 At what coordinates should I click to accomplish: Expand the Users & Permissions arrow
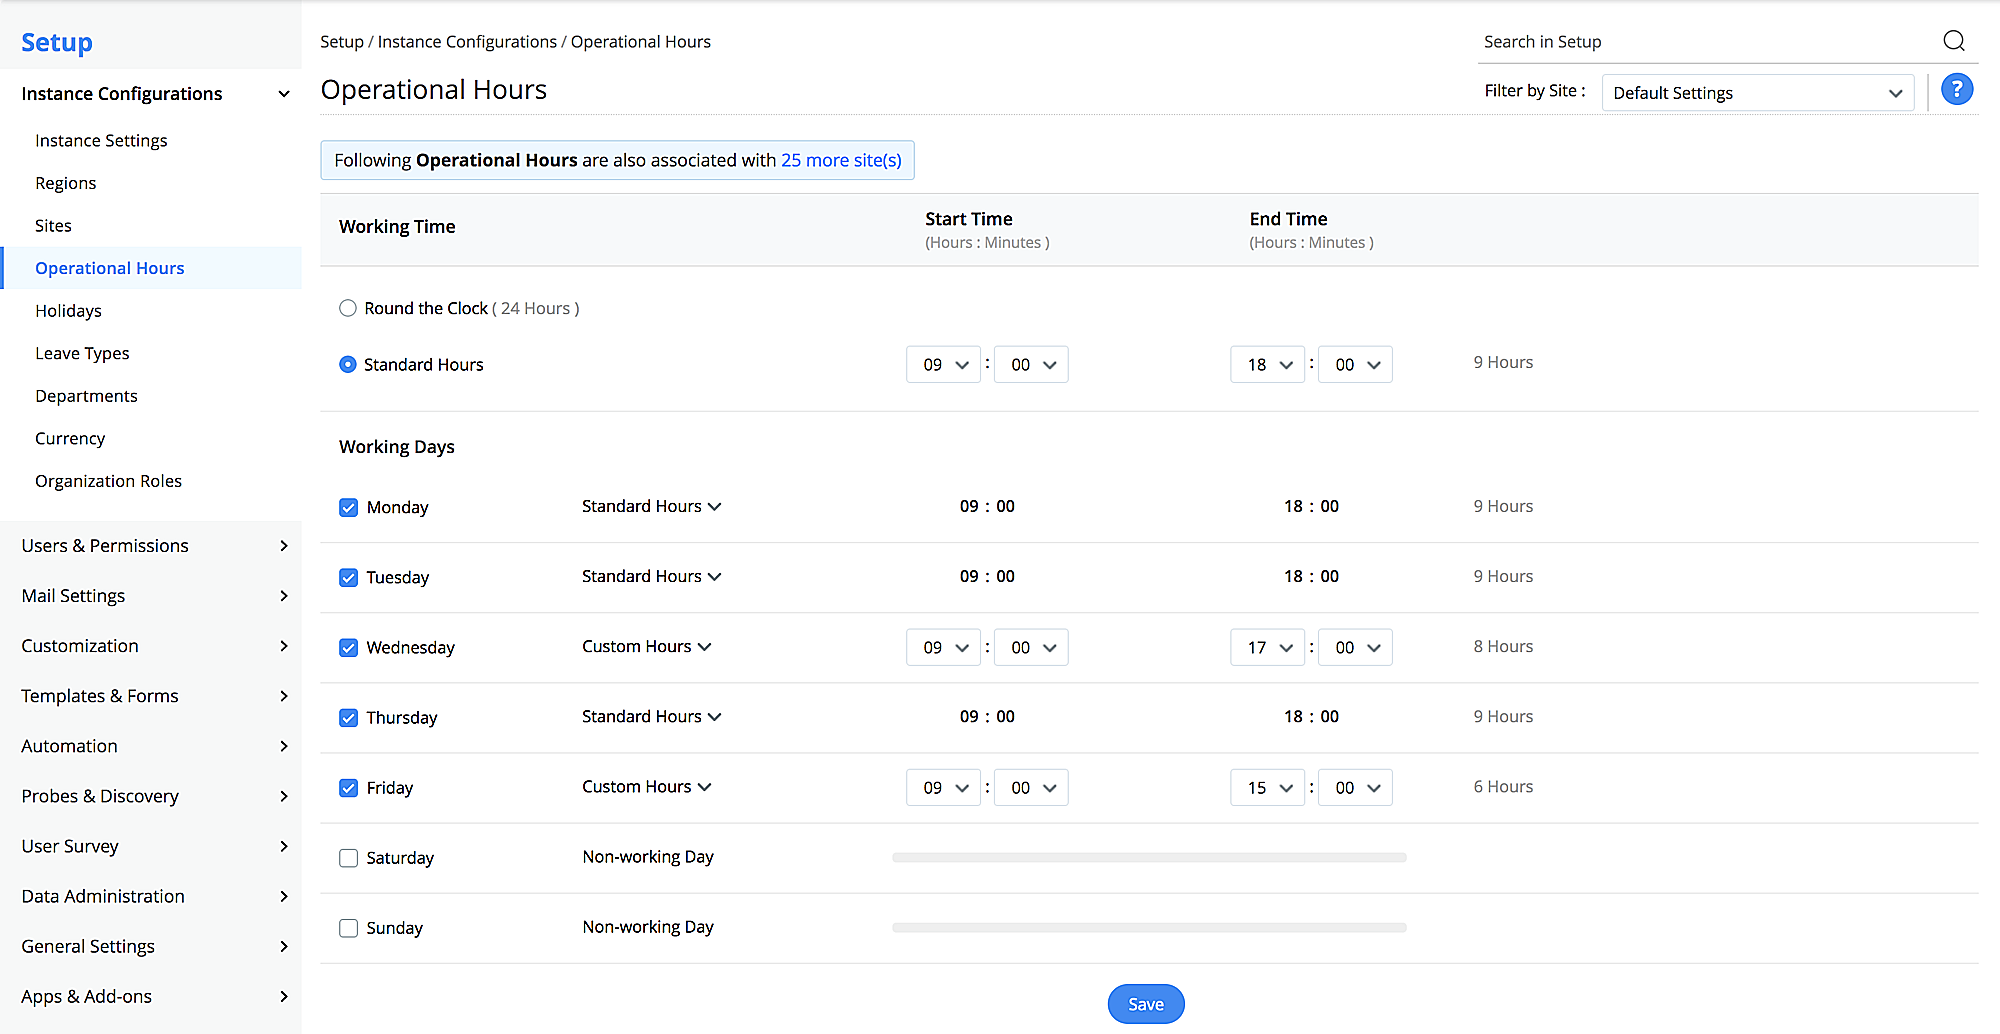point(284,546)
